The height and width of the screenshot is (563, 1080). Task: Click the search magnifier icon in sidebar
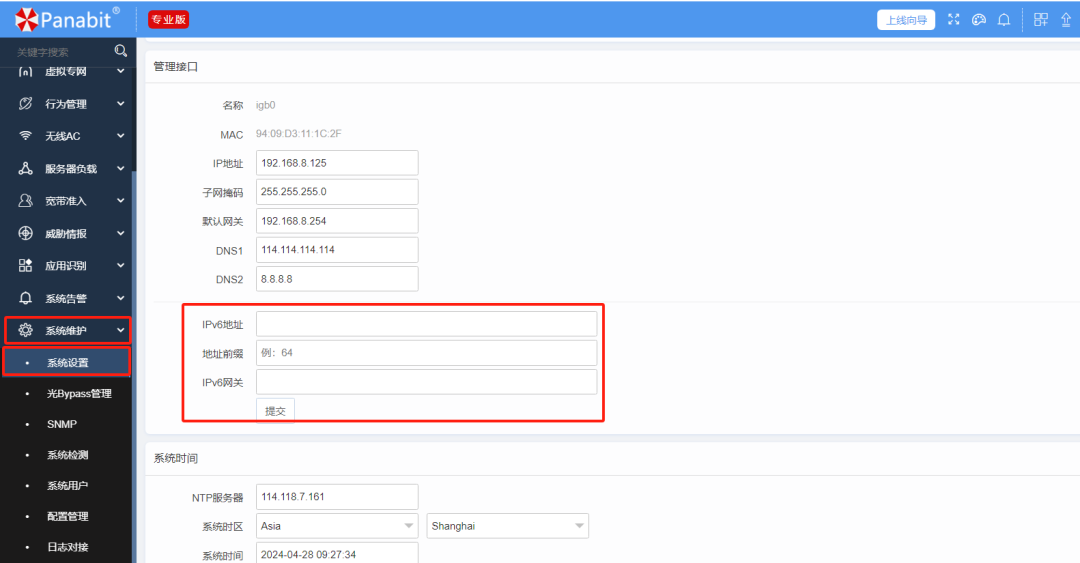click(121, 51)
